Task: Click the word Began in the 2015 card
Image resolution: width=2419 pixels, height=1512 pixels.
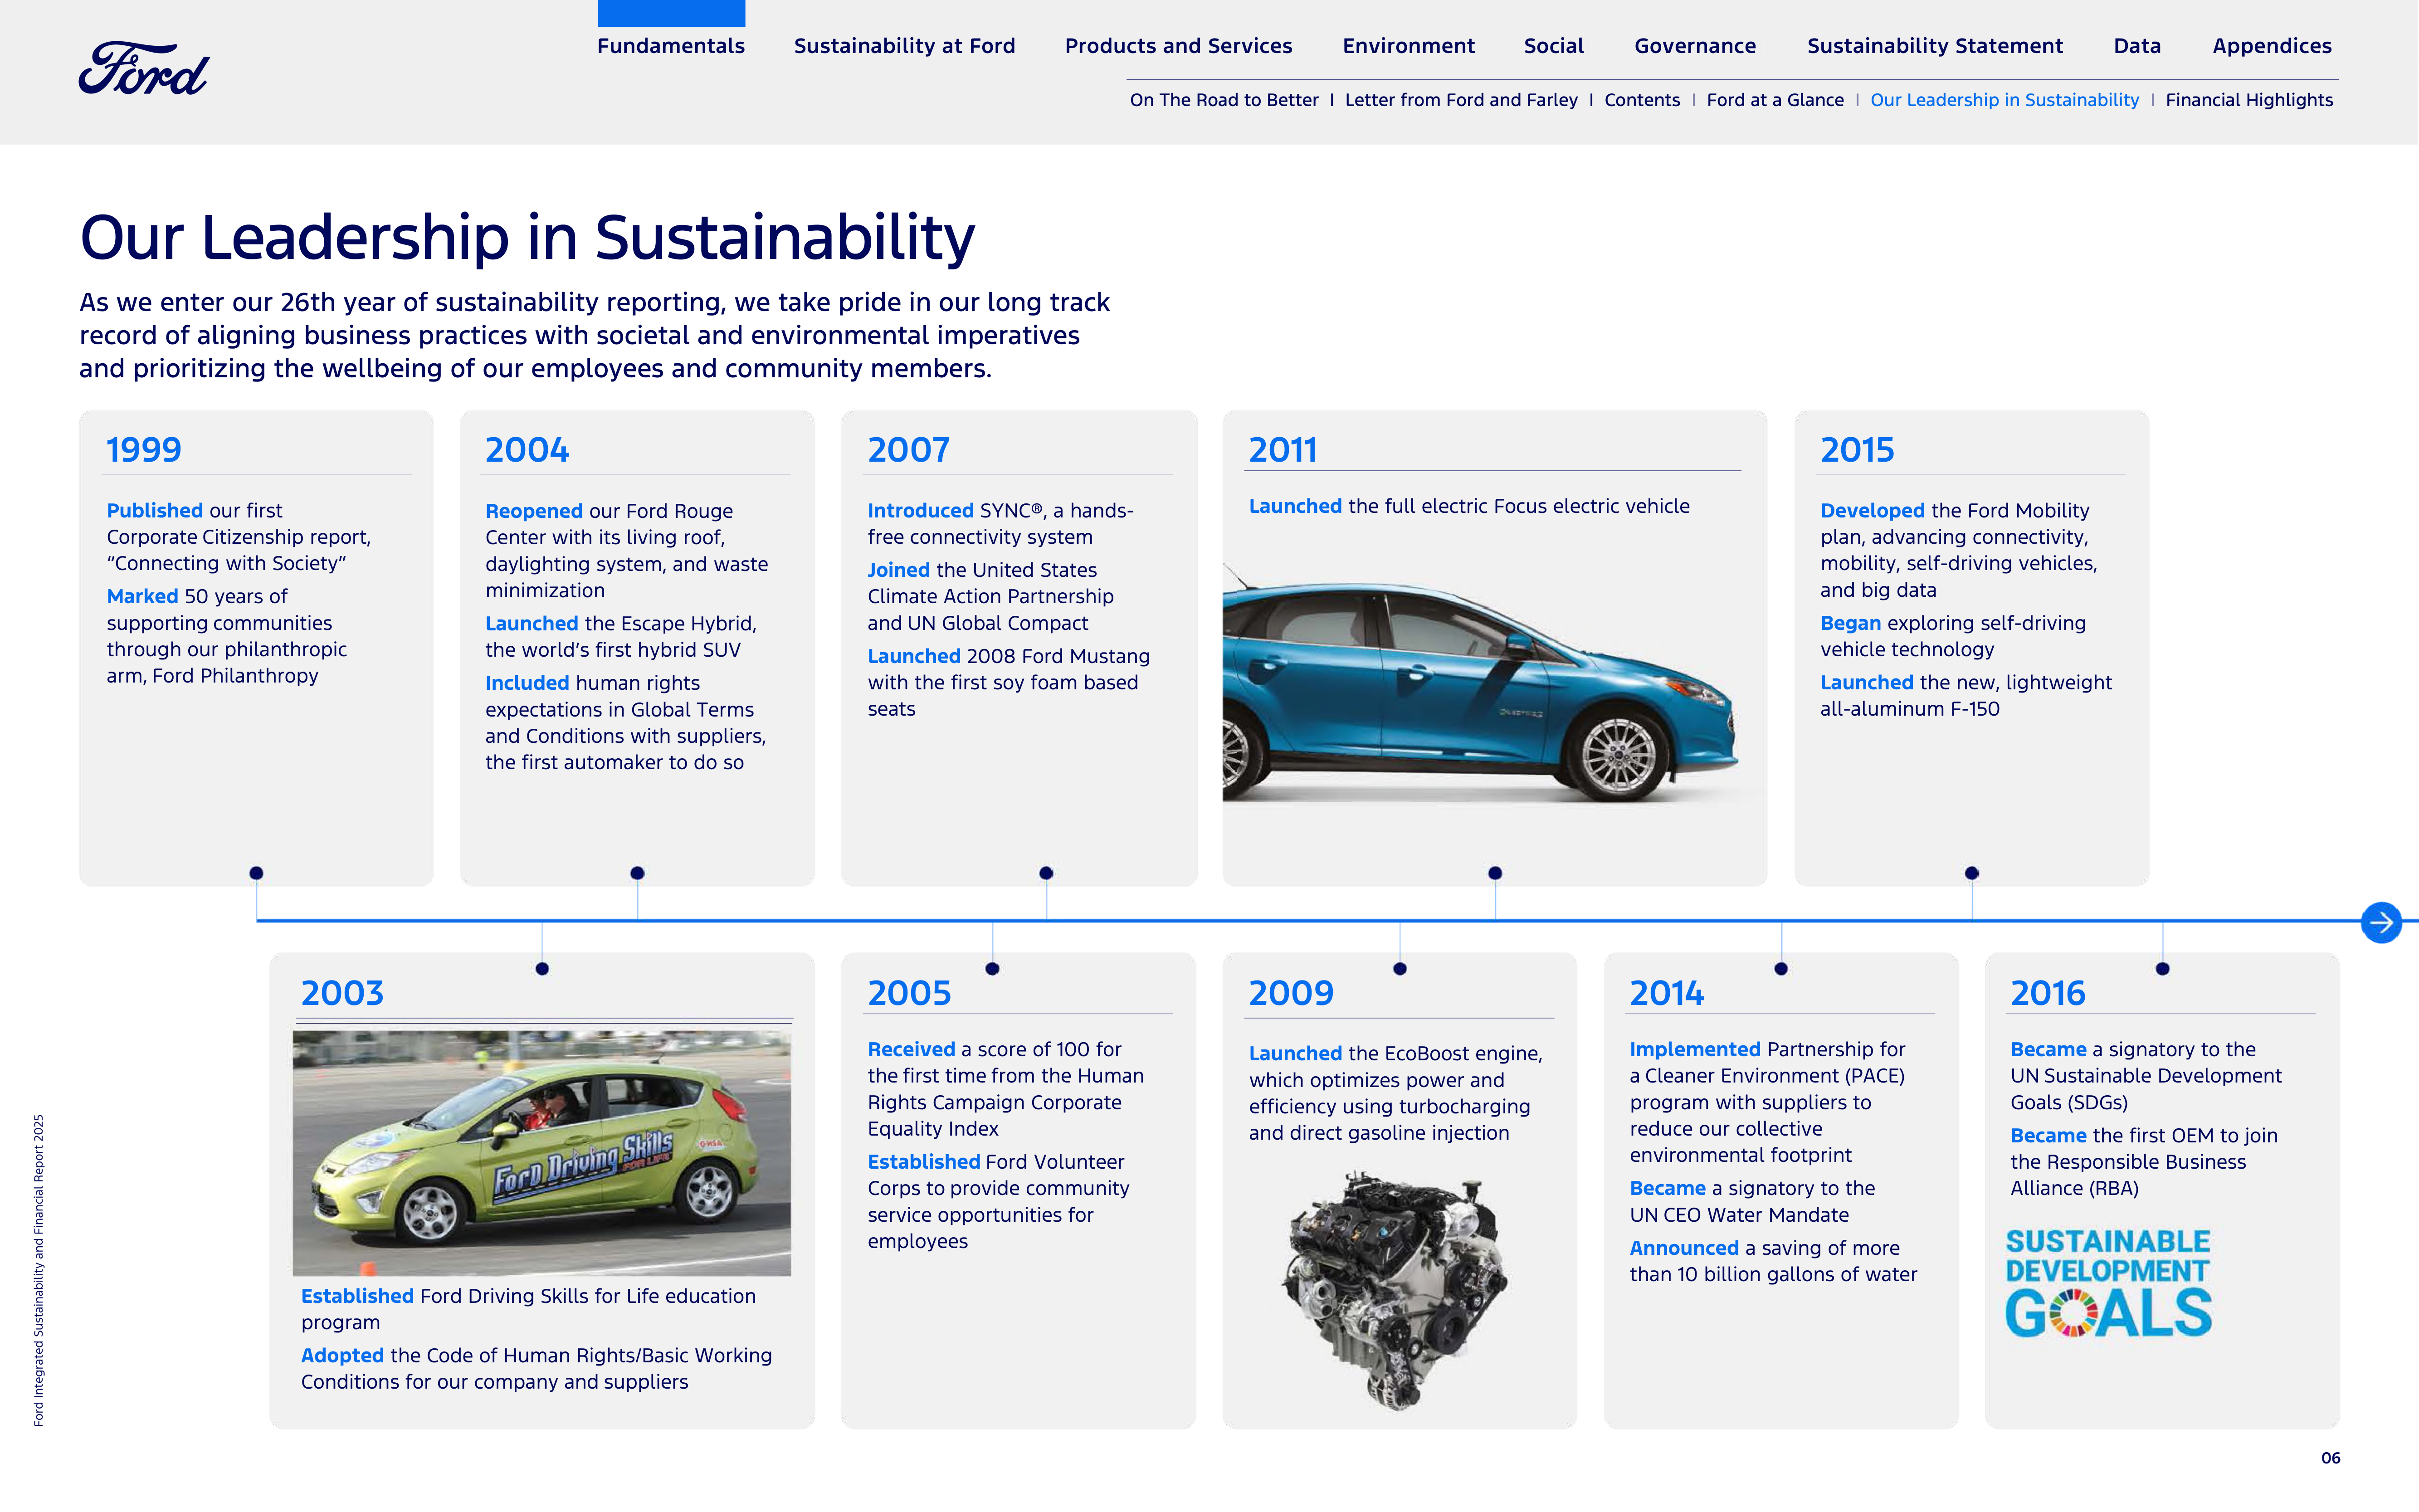Action: click(1850, 623)
